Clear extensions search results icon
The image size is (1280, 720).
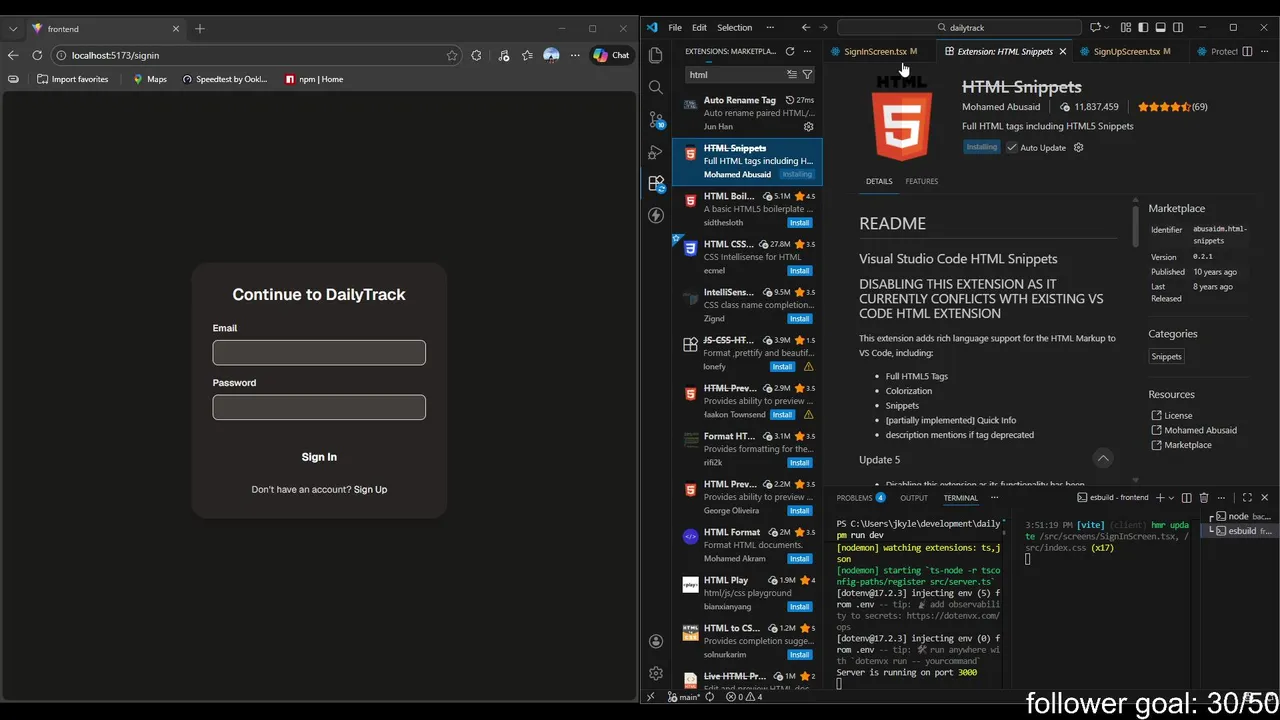[x=792, y=74]
